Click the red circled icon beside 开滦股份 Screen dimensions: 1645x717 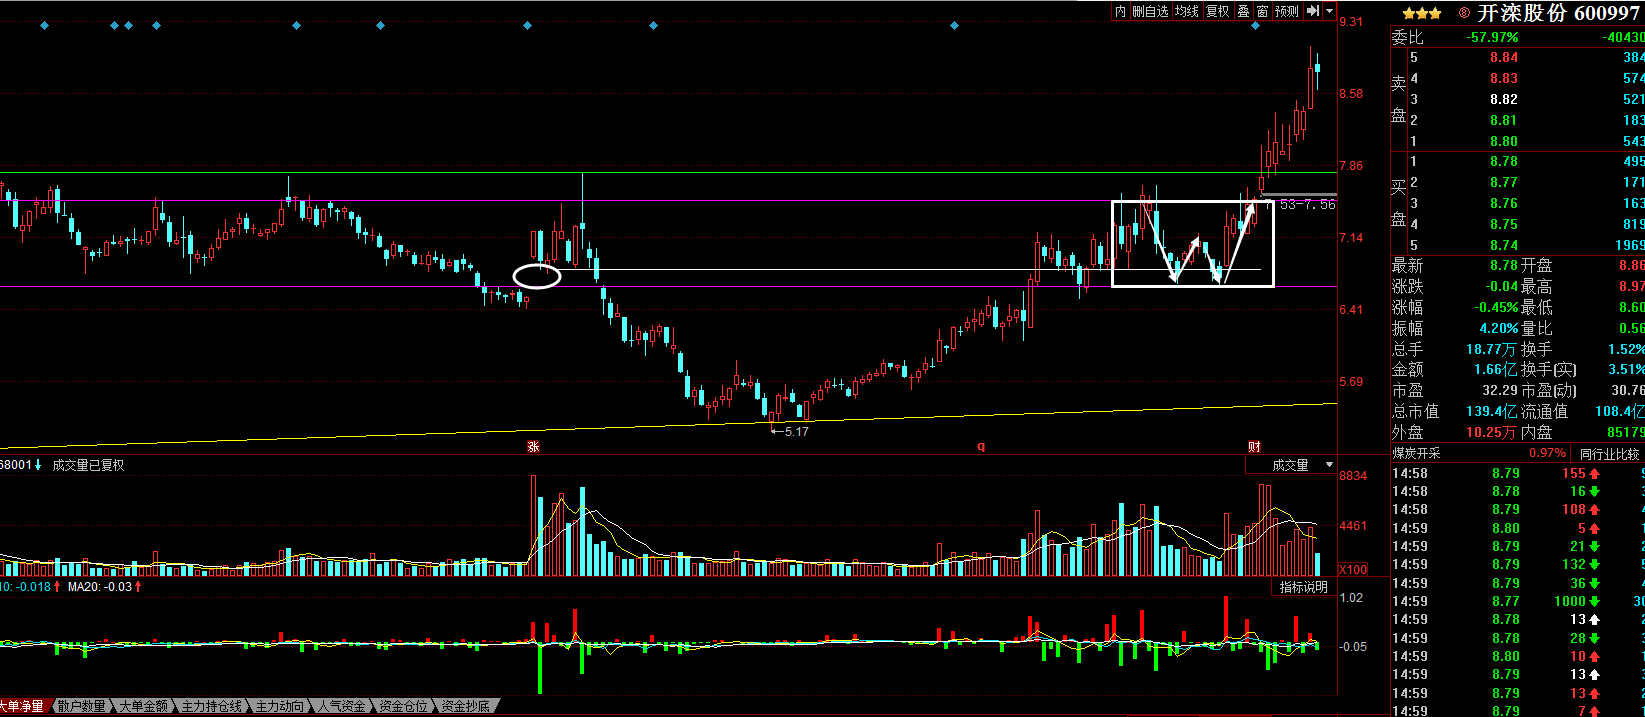(x=1464, y=13)
